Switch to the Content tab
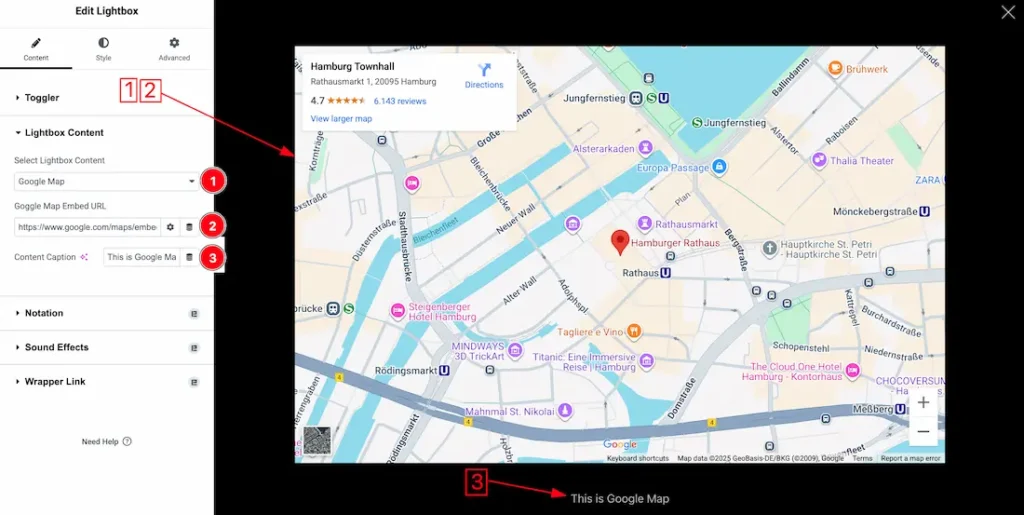The height and width of the screenshot is (515, 1024). (36, 50)
